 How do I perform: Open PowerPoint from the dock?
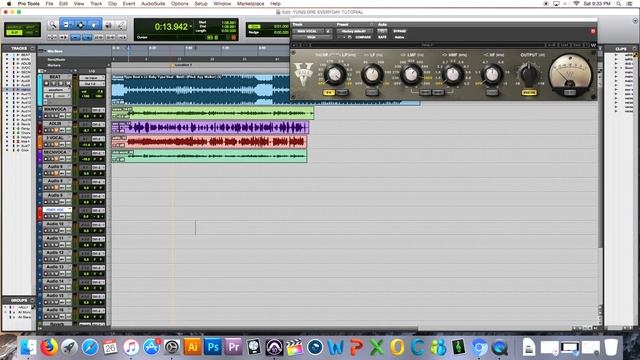pyautogui.click(x=356, y=347)
